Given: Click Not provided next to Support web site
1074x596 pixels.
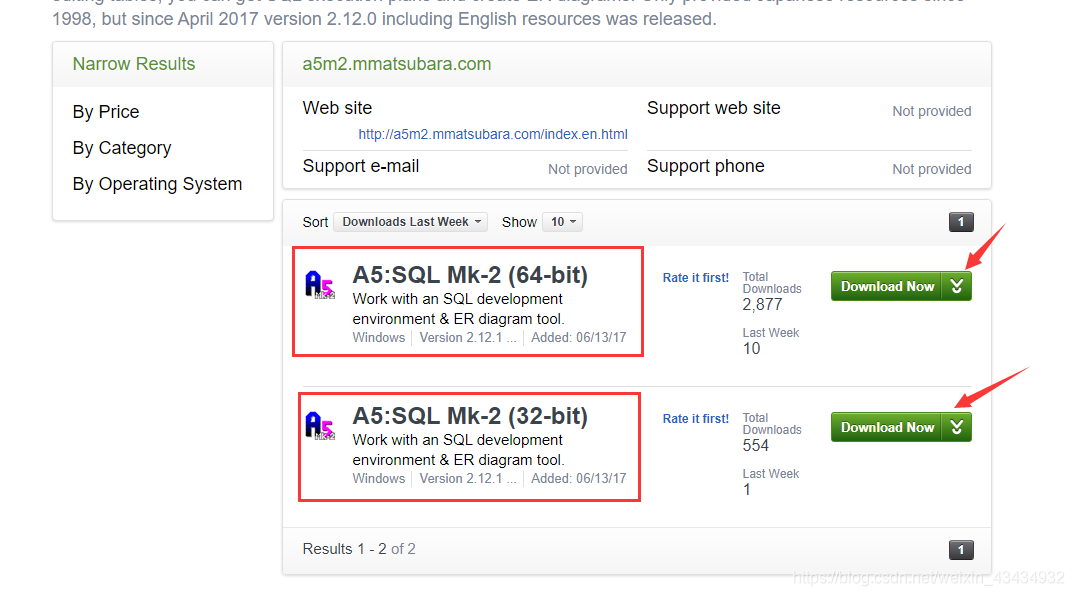Looking at the screenshot, I should tap(932, 111).
